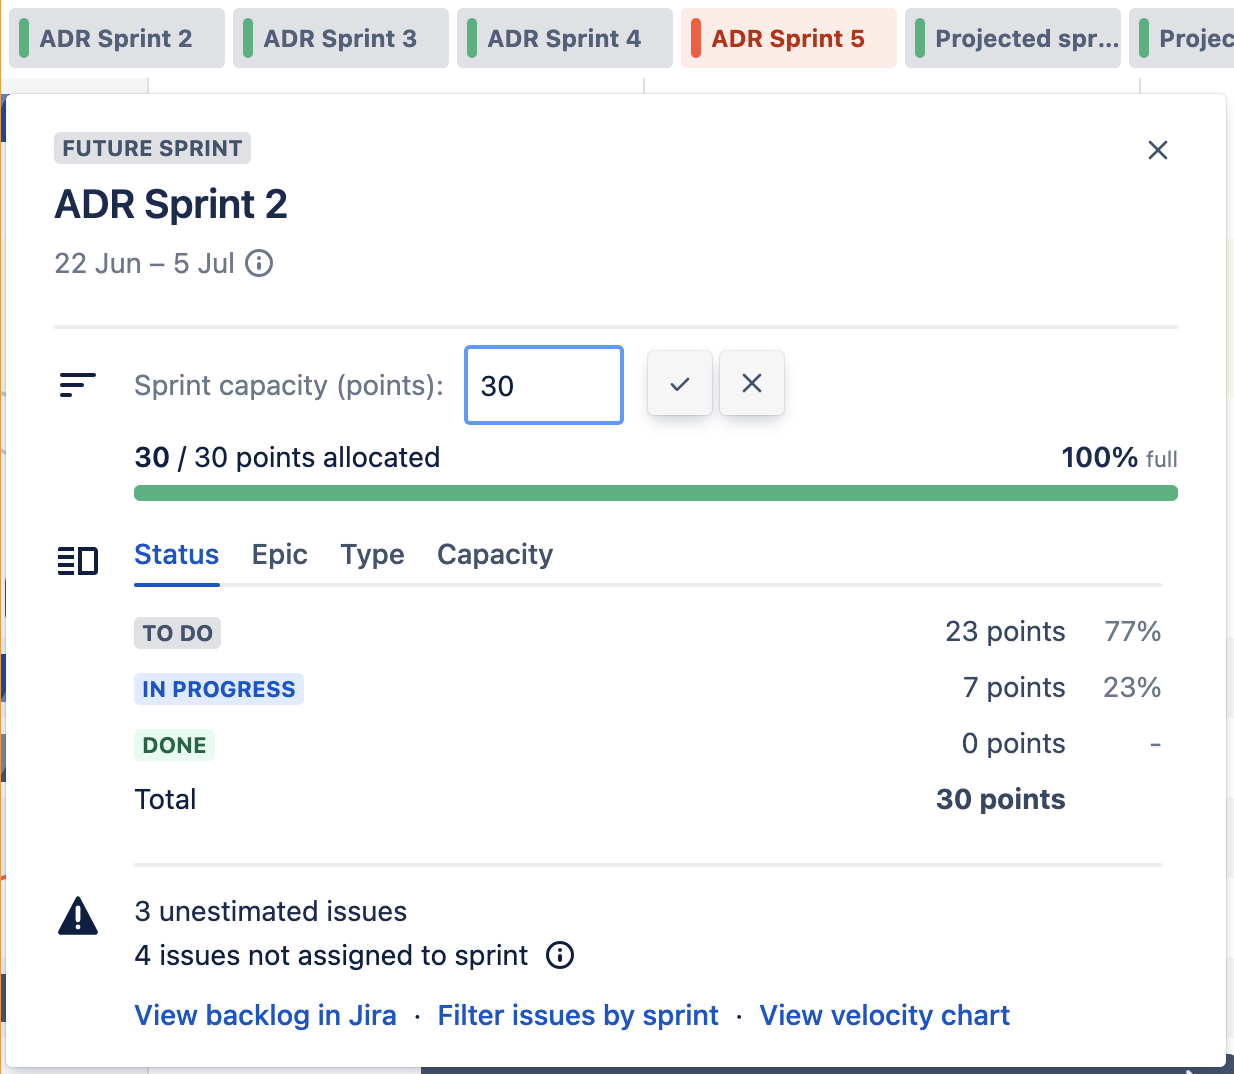Screen dimensions: 1234x1074
Task: Open View backlog in Jira
Action: click(x=265, y=1015)
